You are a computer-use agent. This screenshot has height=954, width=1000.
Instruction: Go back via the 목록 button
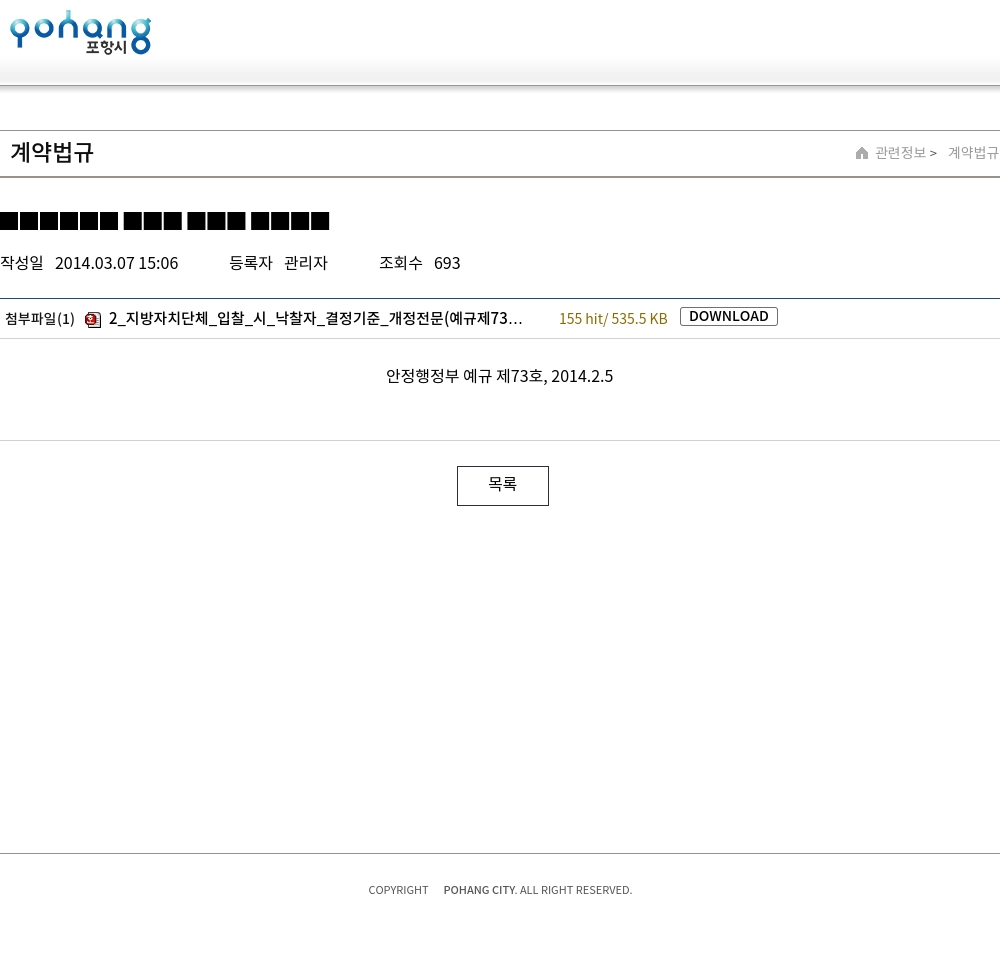point(502,485)
